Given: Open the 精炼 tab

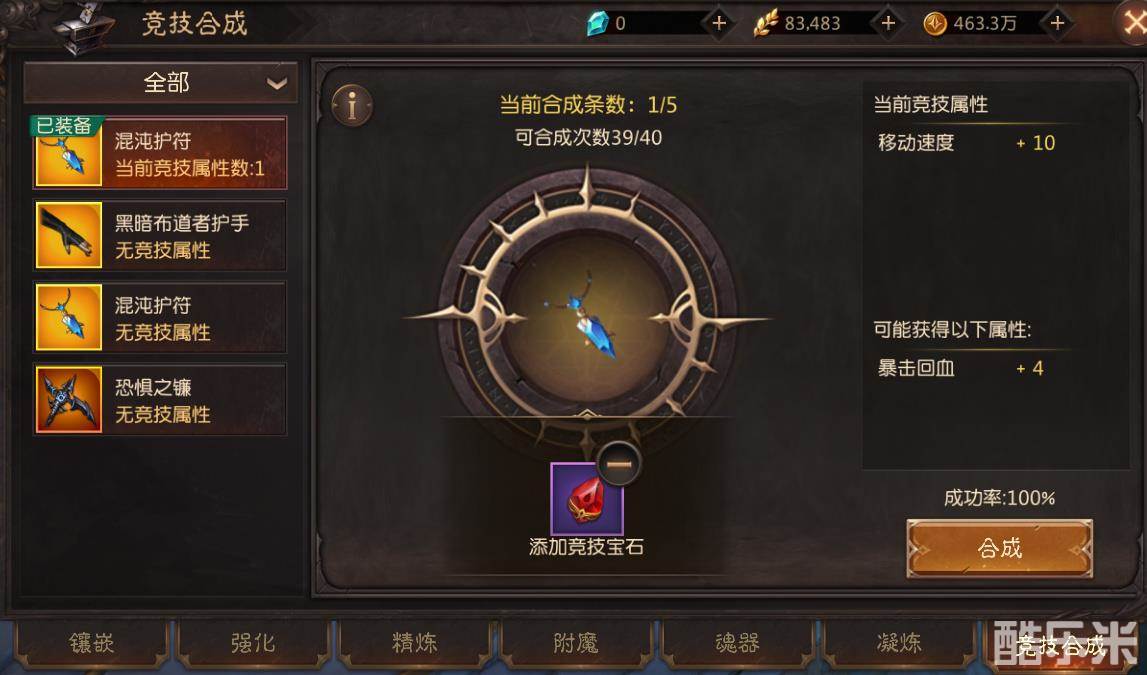Looking at the screenshot, I should [x=415, y=644].
